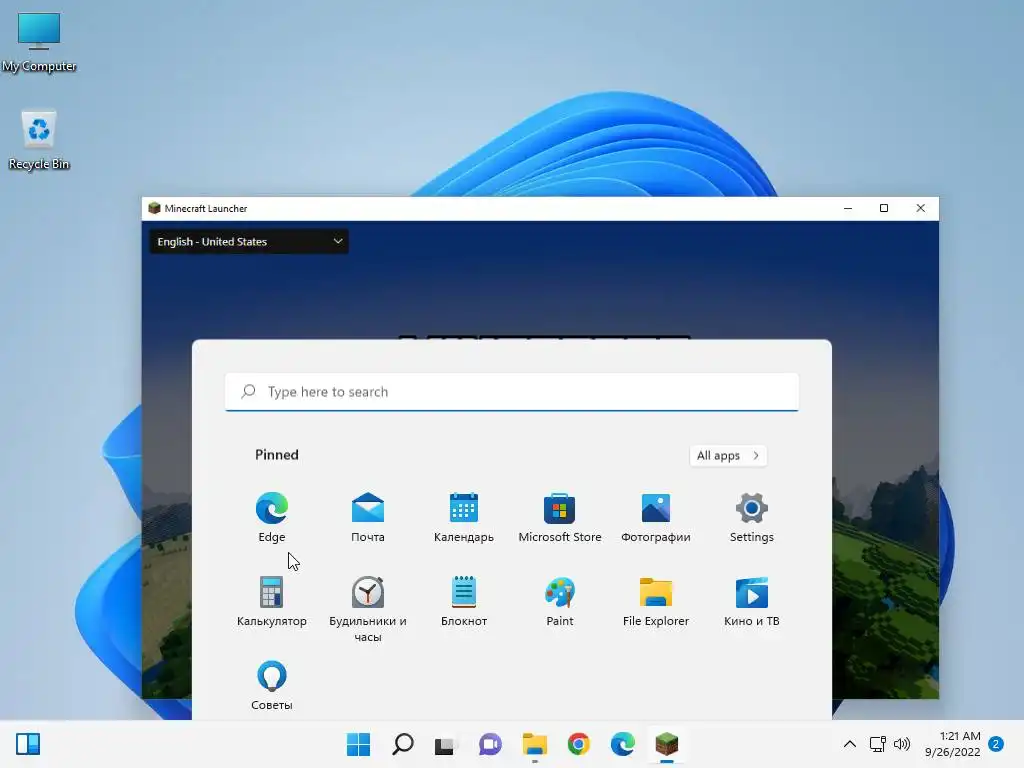Viewport: 1024px width, 768px height.
Task: Open Settings from pinned apps
Action: coord(752,517)
